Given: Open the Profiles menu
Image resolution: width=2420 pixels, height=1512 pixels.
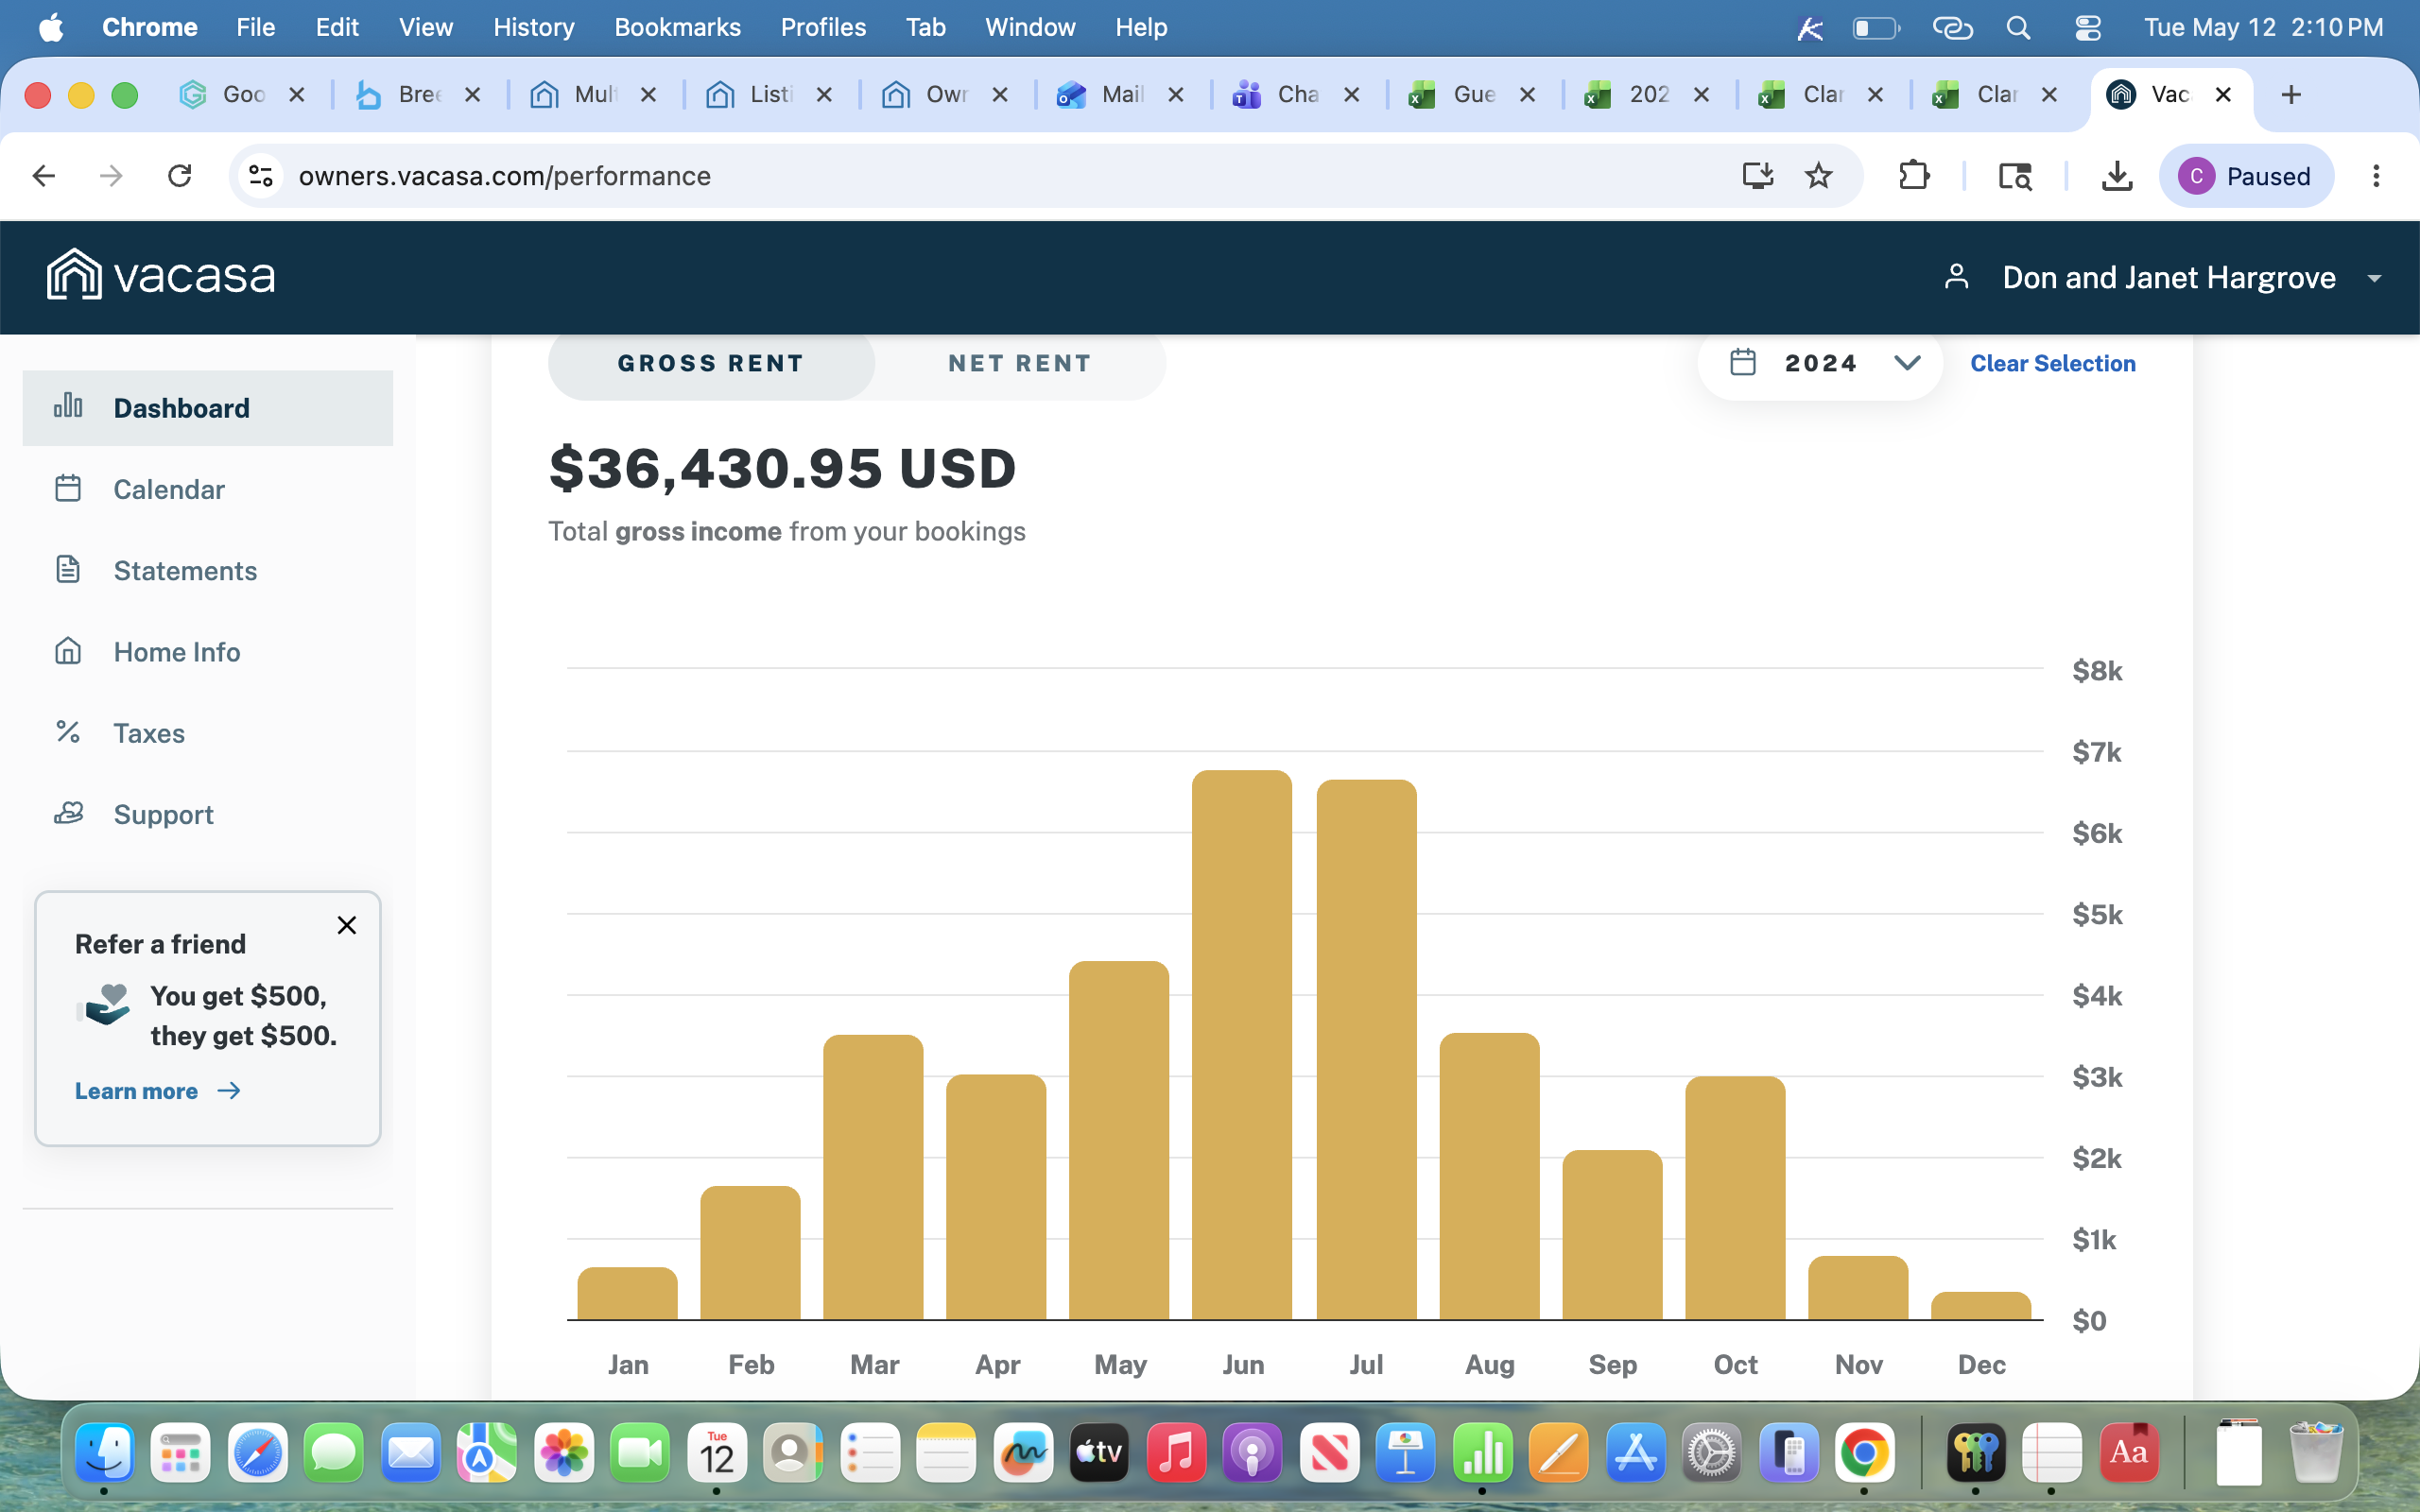Looking at the screenshot, I should point(823,27).
